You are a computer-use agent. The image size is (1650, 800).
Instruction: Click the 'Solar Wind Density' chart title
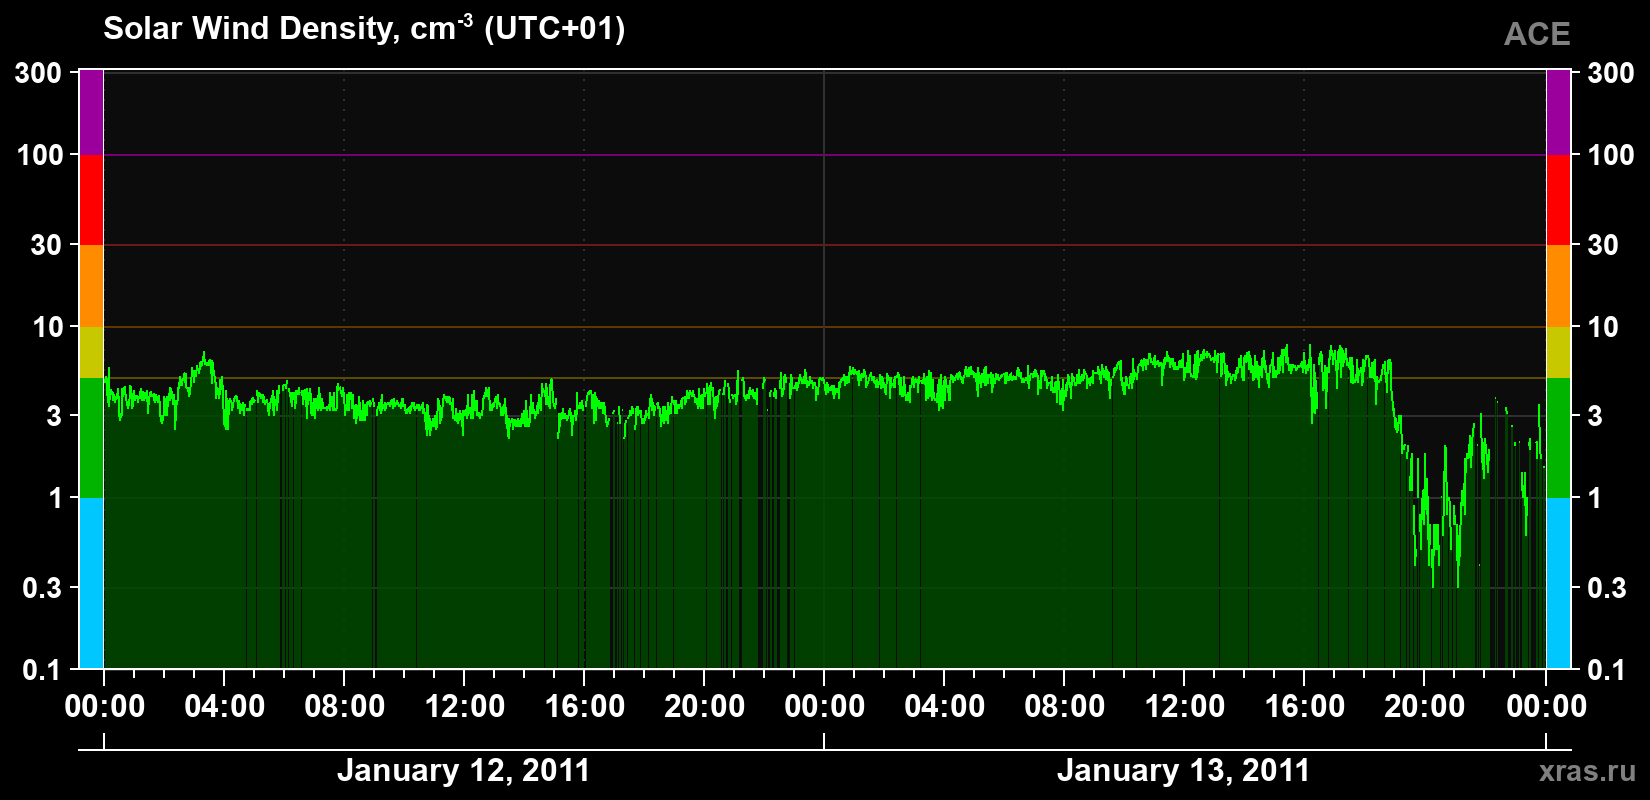pos(364,29)
